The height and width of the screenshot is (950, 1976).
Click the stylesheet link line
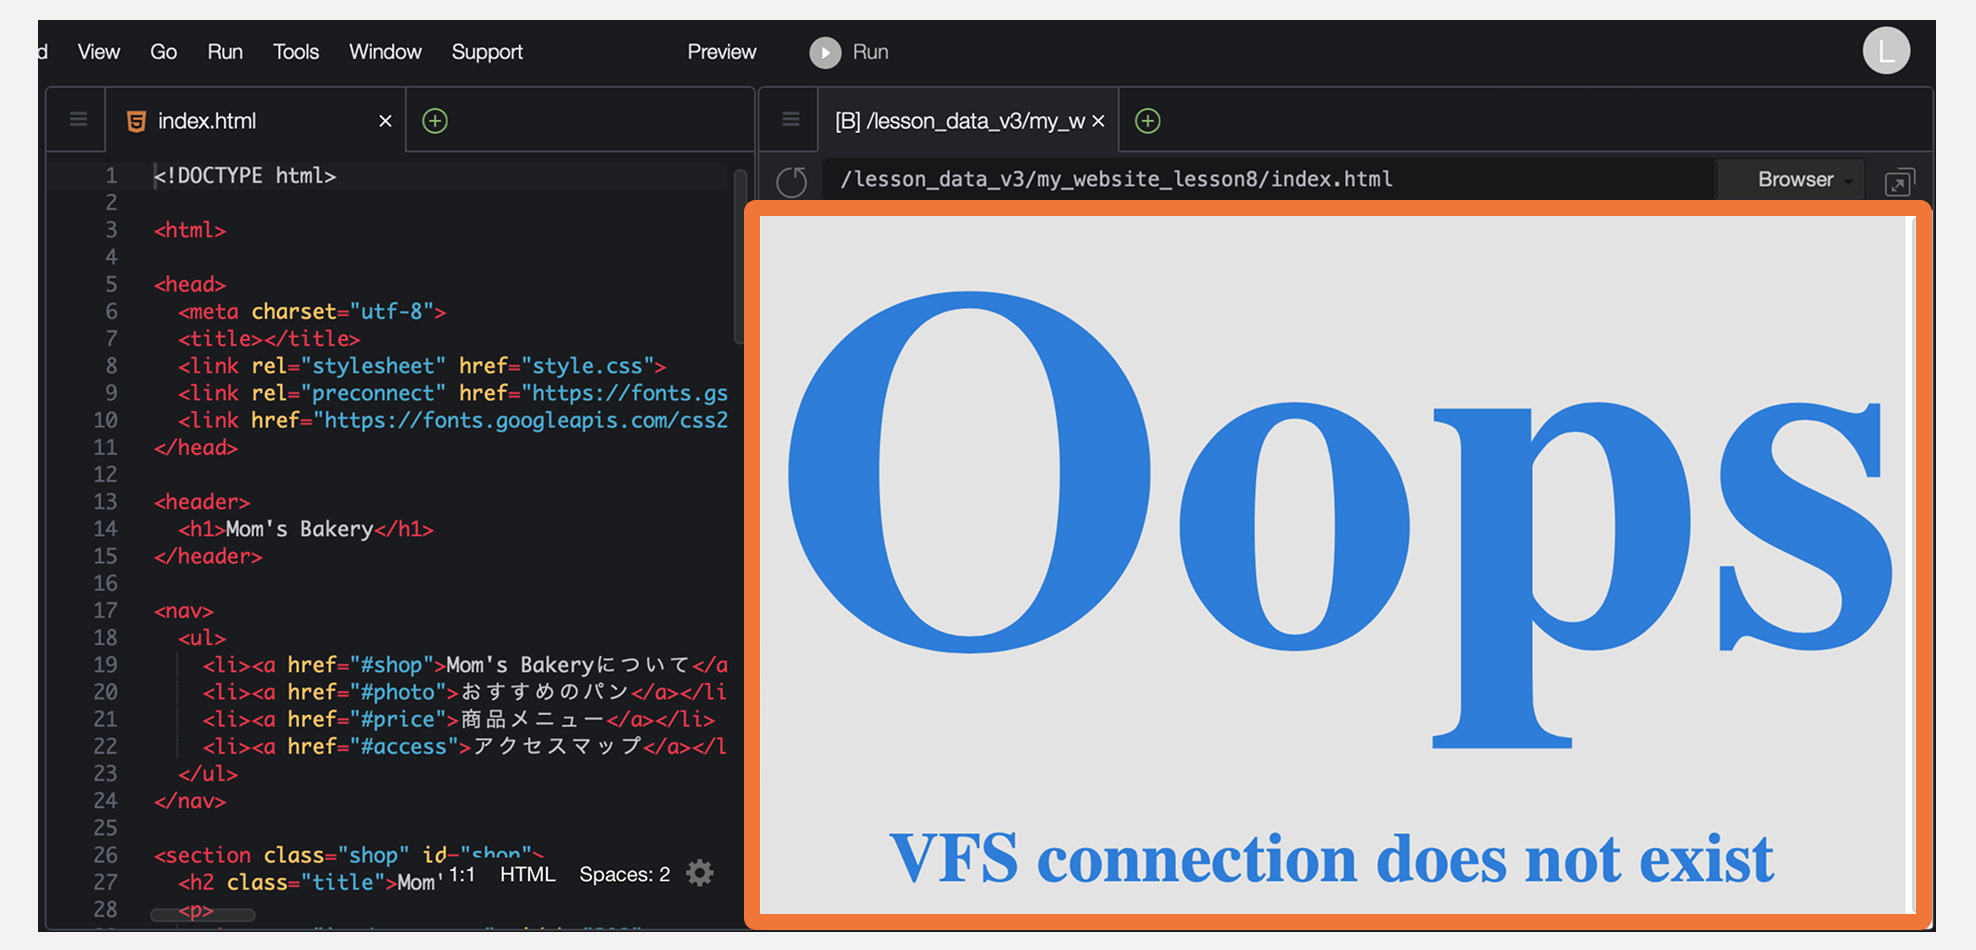click(422, 366)
